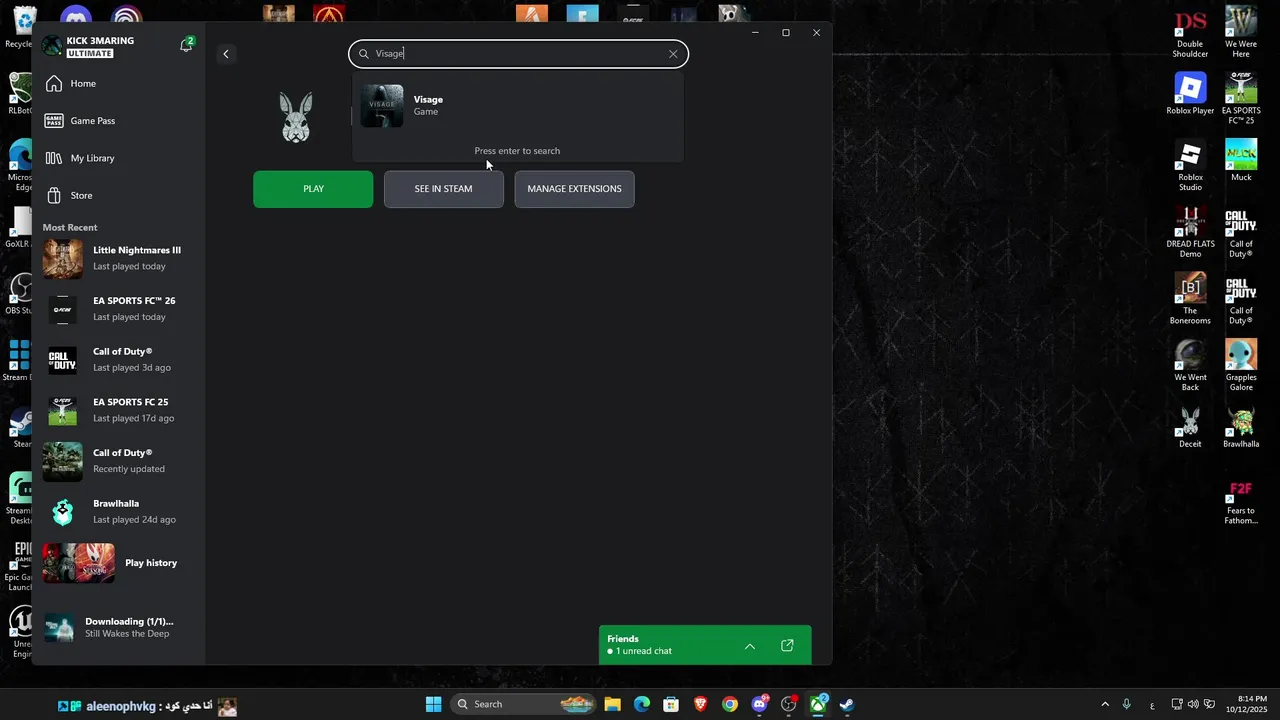This screenshot has height=720, width=1280.
Task: Open MANAGE EXTENSIONS
Action: [x=574, y=189]
